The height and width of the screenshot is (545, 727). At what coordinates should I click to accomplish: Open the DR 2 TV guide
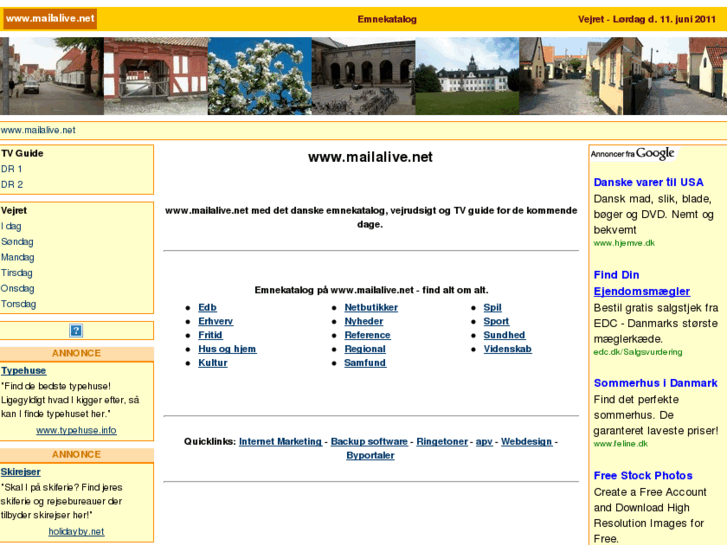(x=12, y=185)
